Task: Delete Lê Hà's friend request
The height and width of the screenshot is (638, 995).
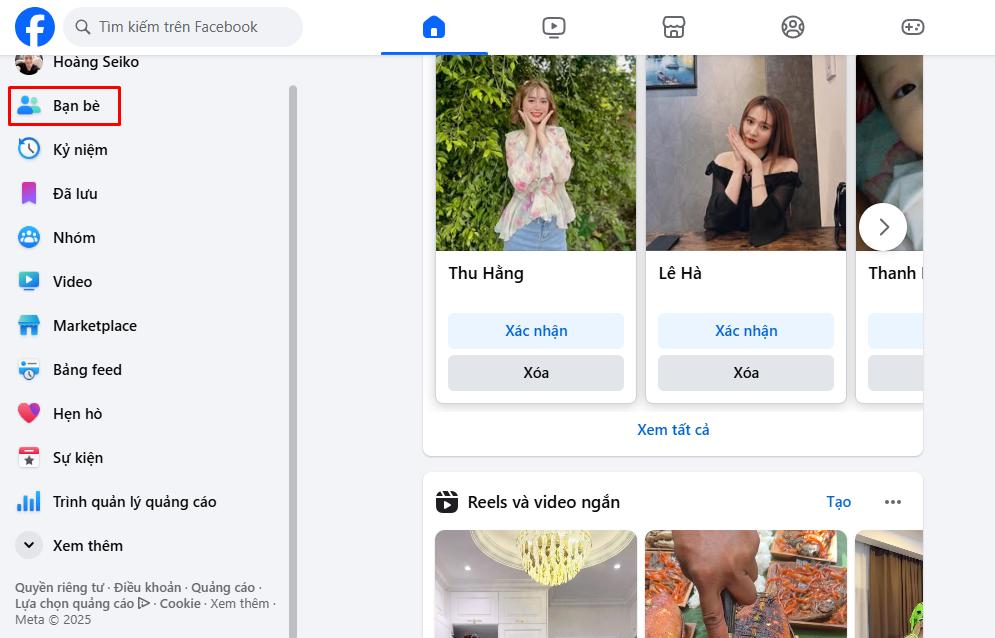Action: [x=746, y=373]
